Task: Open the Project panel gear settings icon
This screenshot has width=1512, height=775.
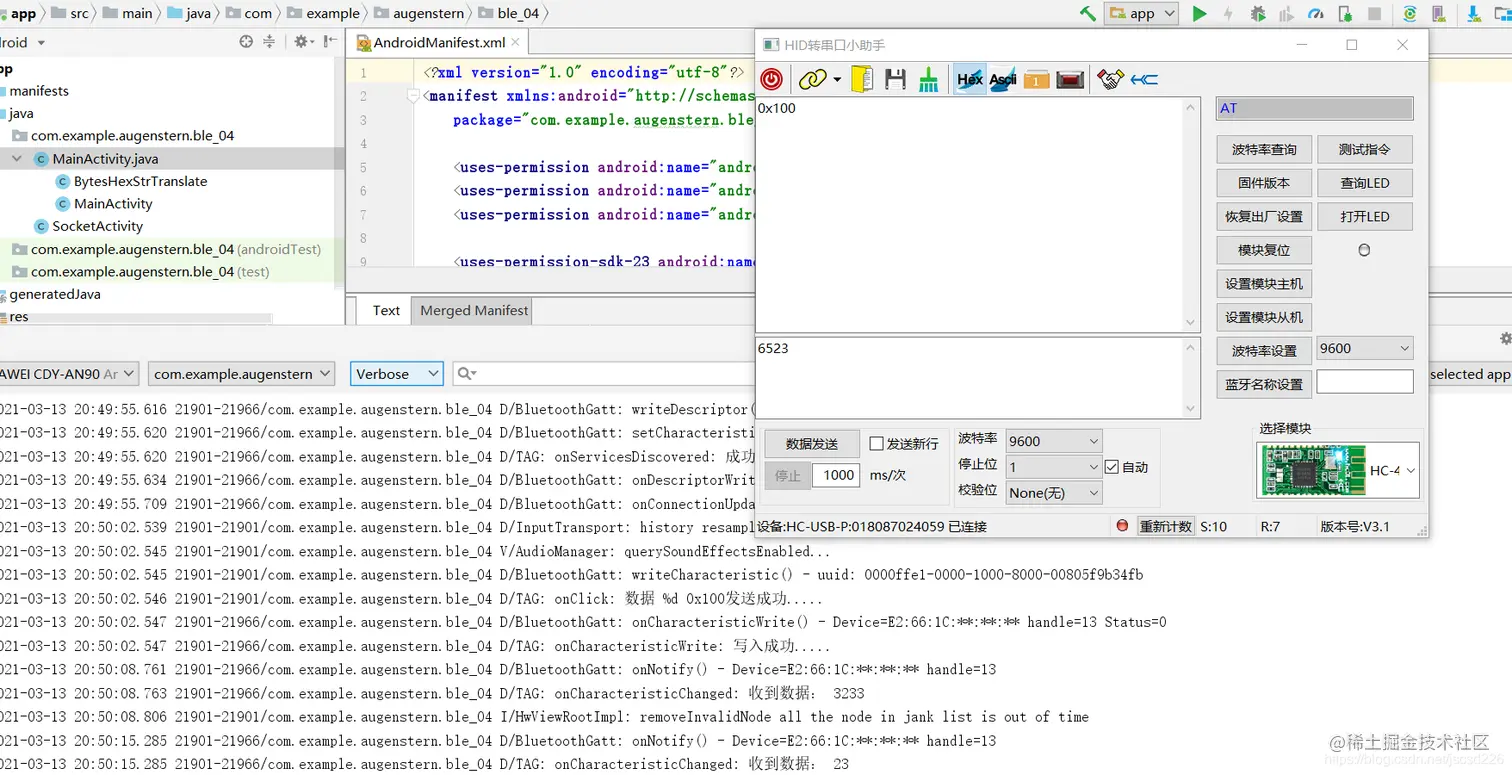Action: 301,42
